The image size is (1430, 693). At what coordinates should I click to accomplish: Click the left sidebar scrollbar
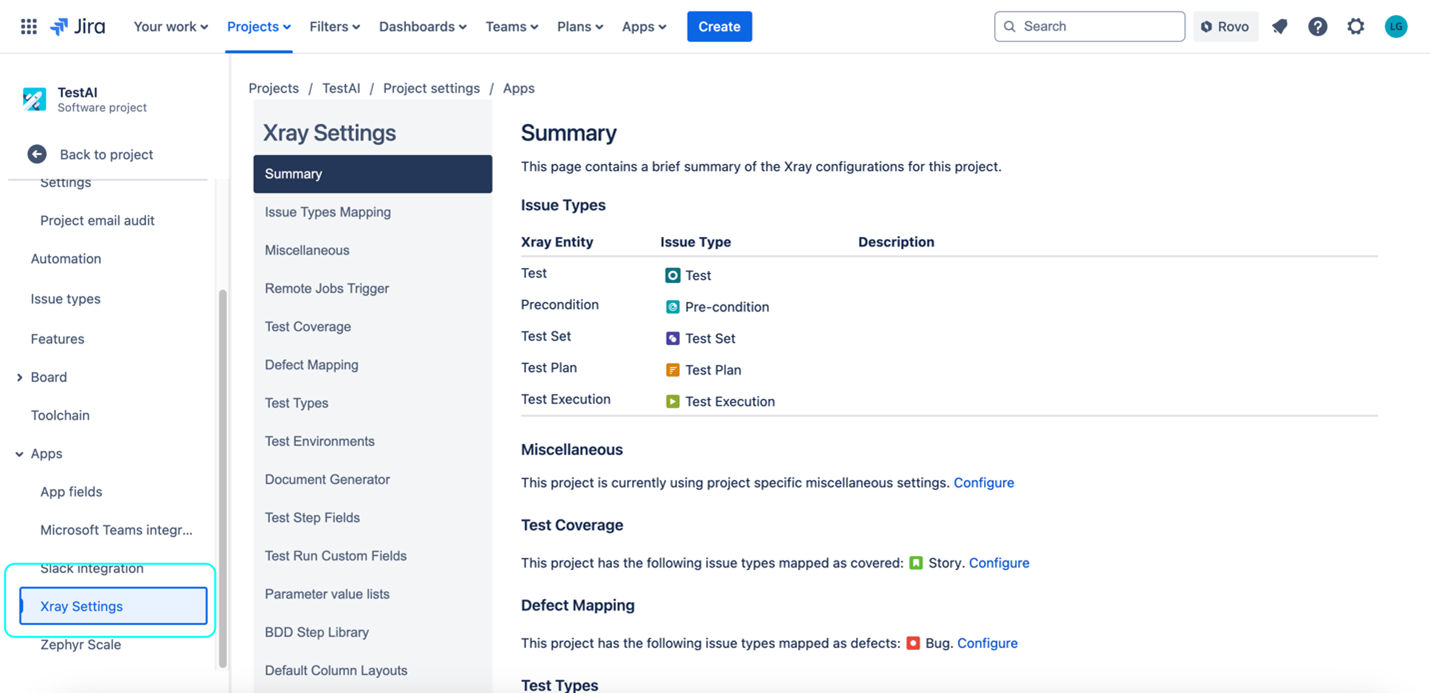pos(222,479)
